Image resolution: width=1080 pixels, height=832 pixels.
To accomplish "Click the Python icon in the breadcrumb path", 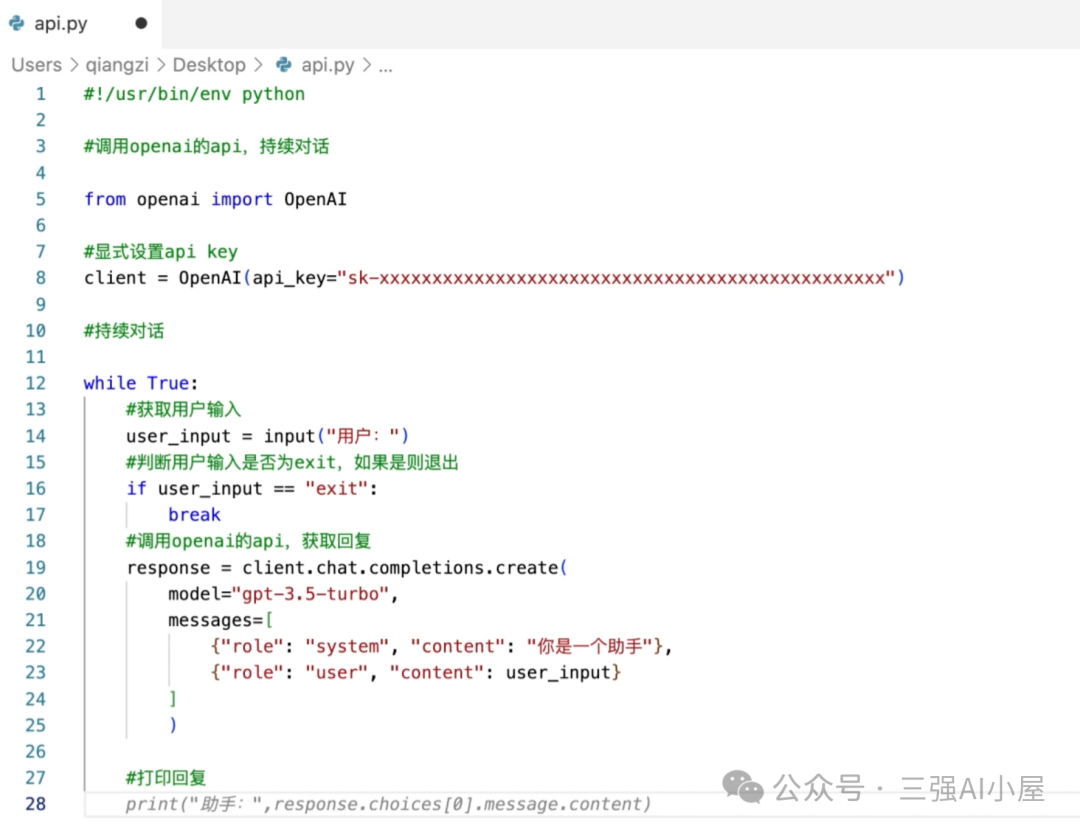I will [284, 65].
